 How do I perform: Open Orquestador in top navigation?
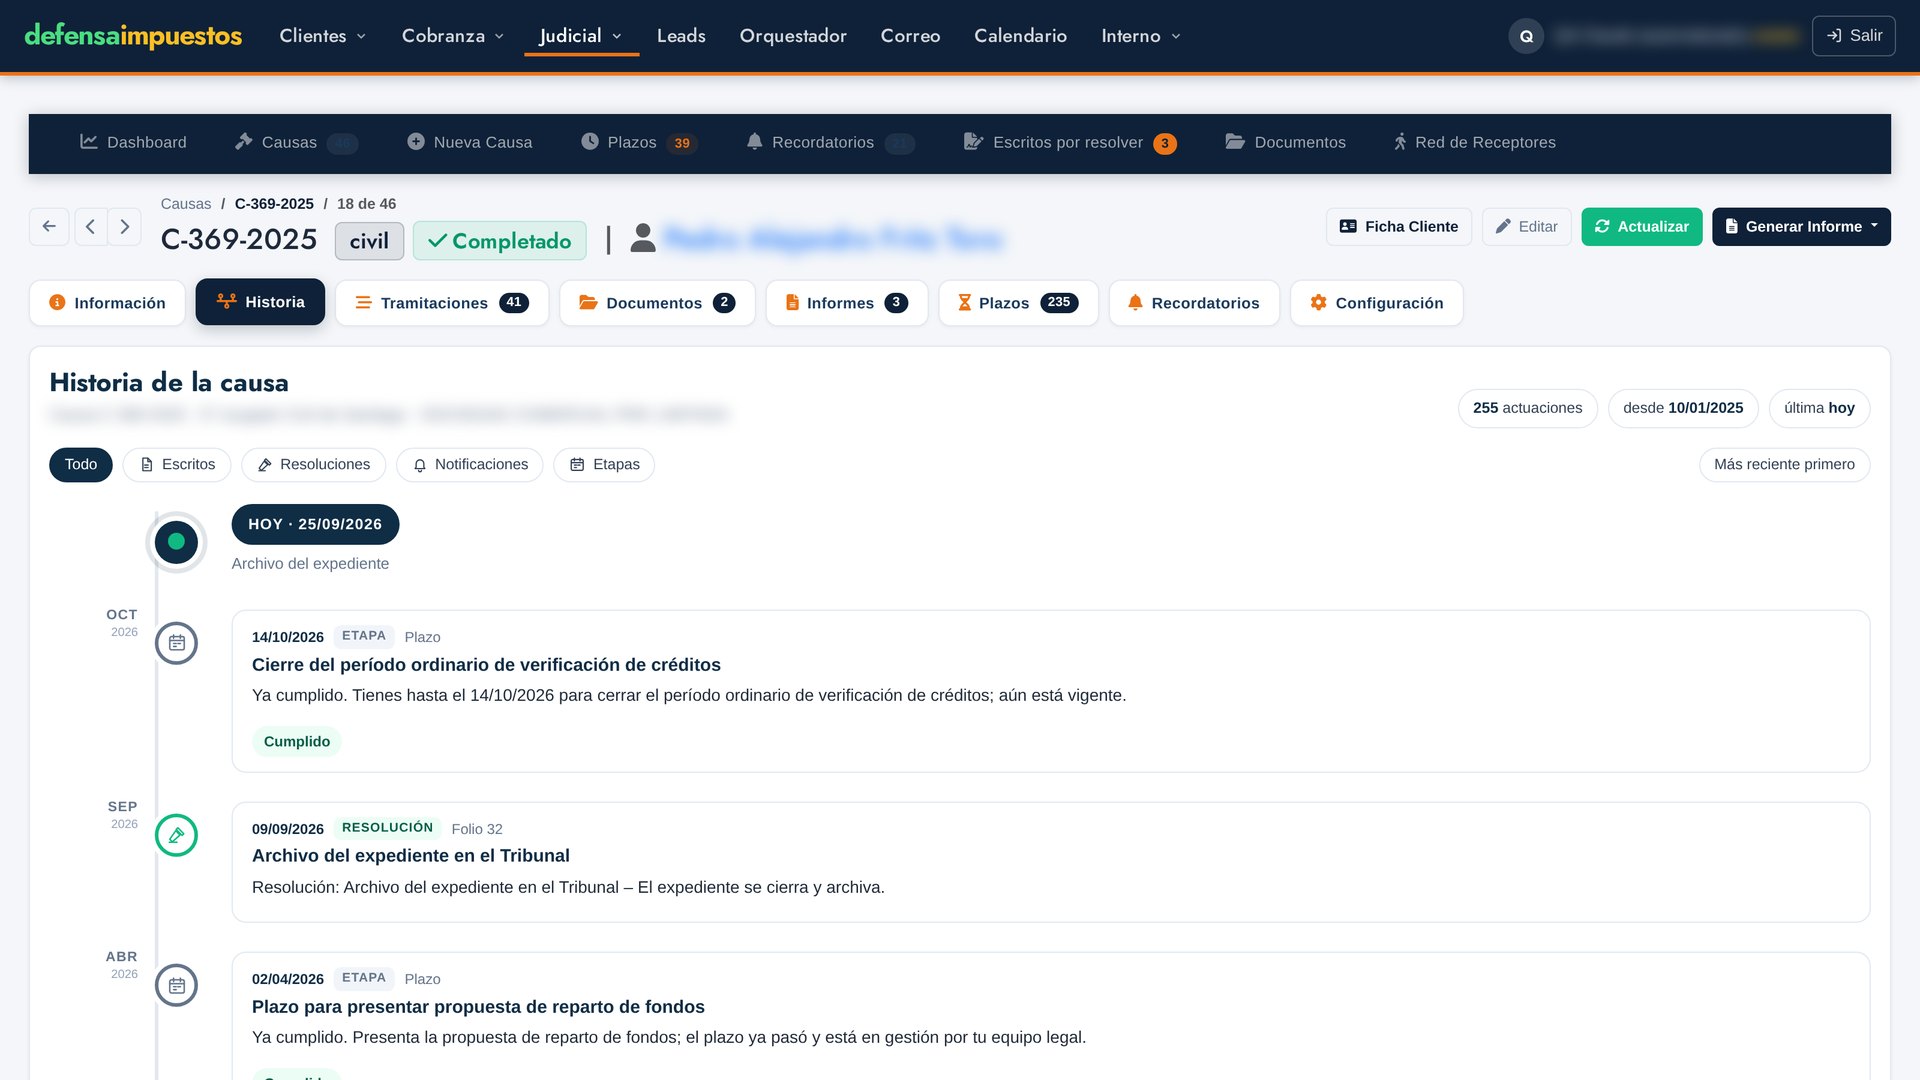[x=793, y=36]
